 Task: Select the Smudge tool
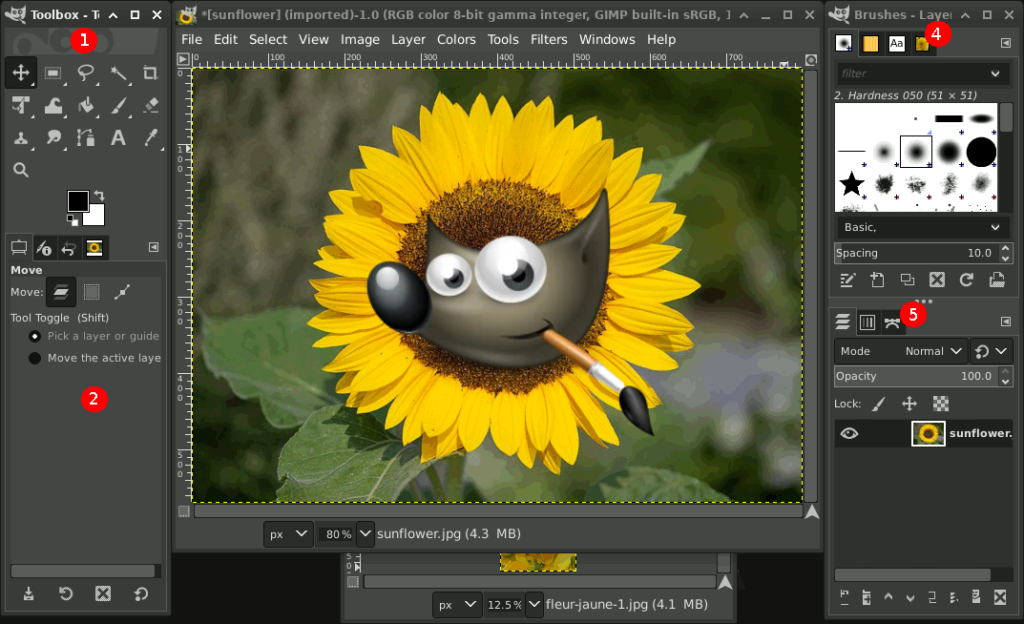[x=53, y=138]
